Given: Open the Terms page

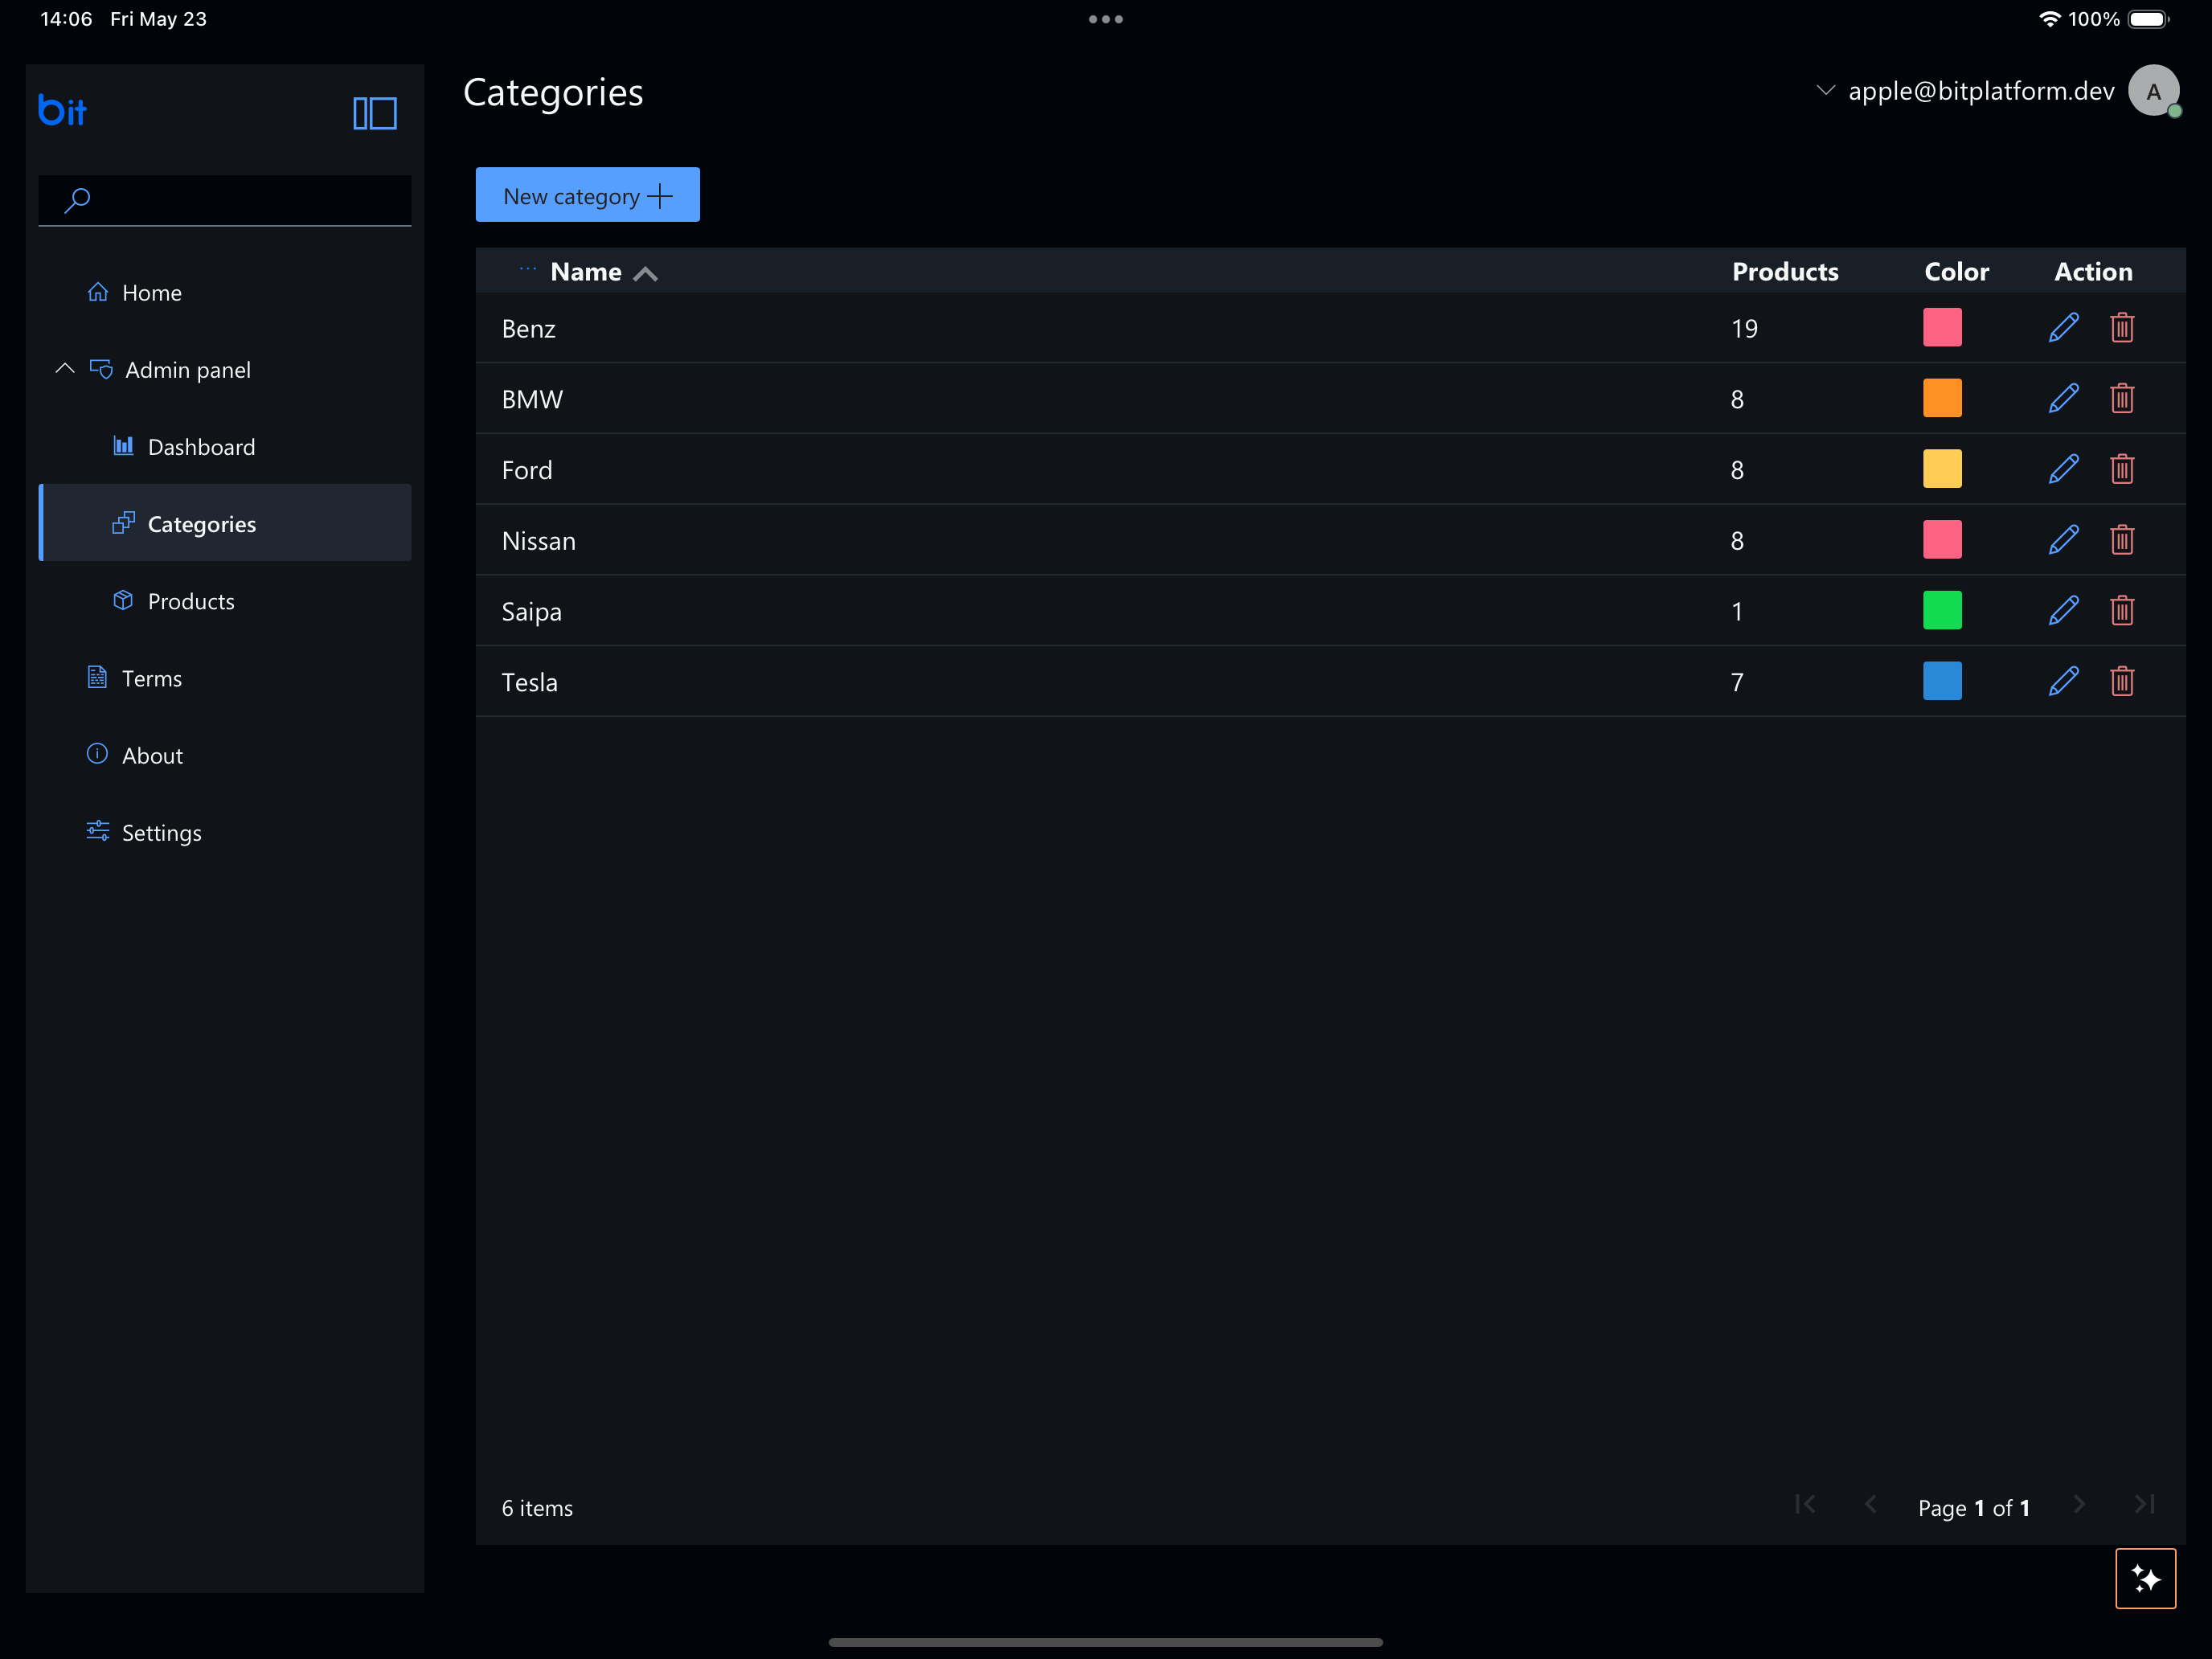Looking at the screenshot, I should pyautogui.click(x=225, y=677).
